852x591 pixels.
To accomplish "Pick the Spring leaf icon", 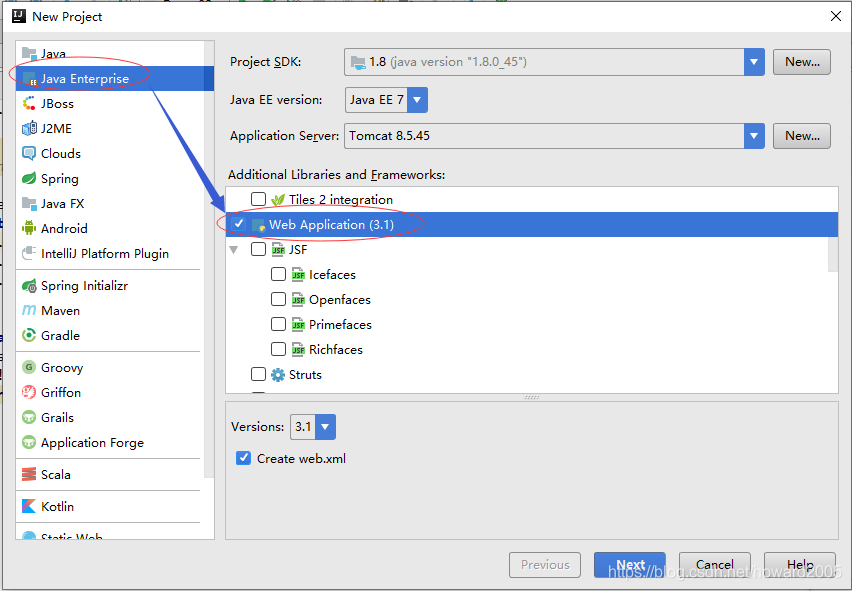I will tap(29, 178).
